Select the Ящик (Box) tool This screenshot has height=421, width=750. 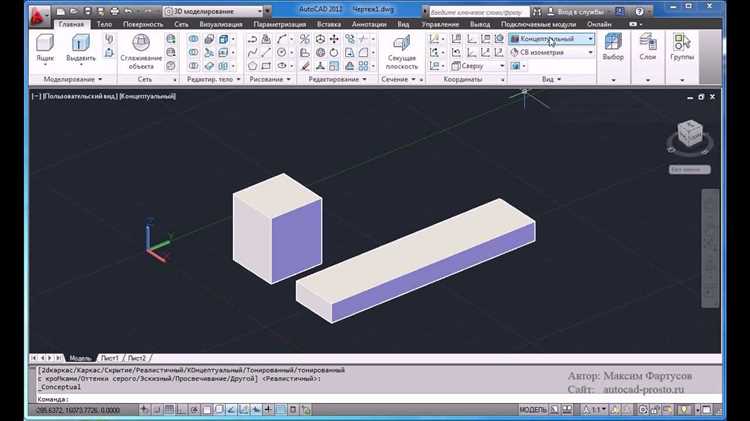pyautogui.click(x=45, y=48)
